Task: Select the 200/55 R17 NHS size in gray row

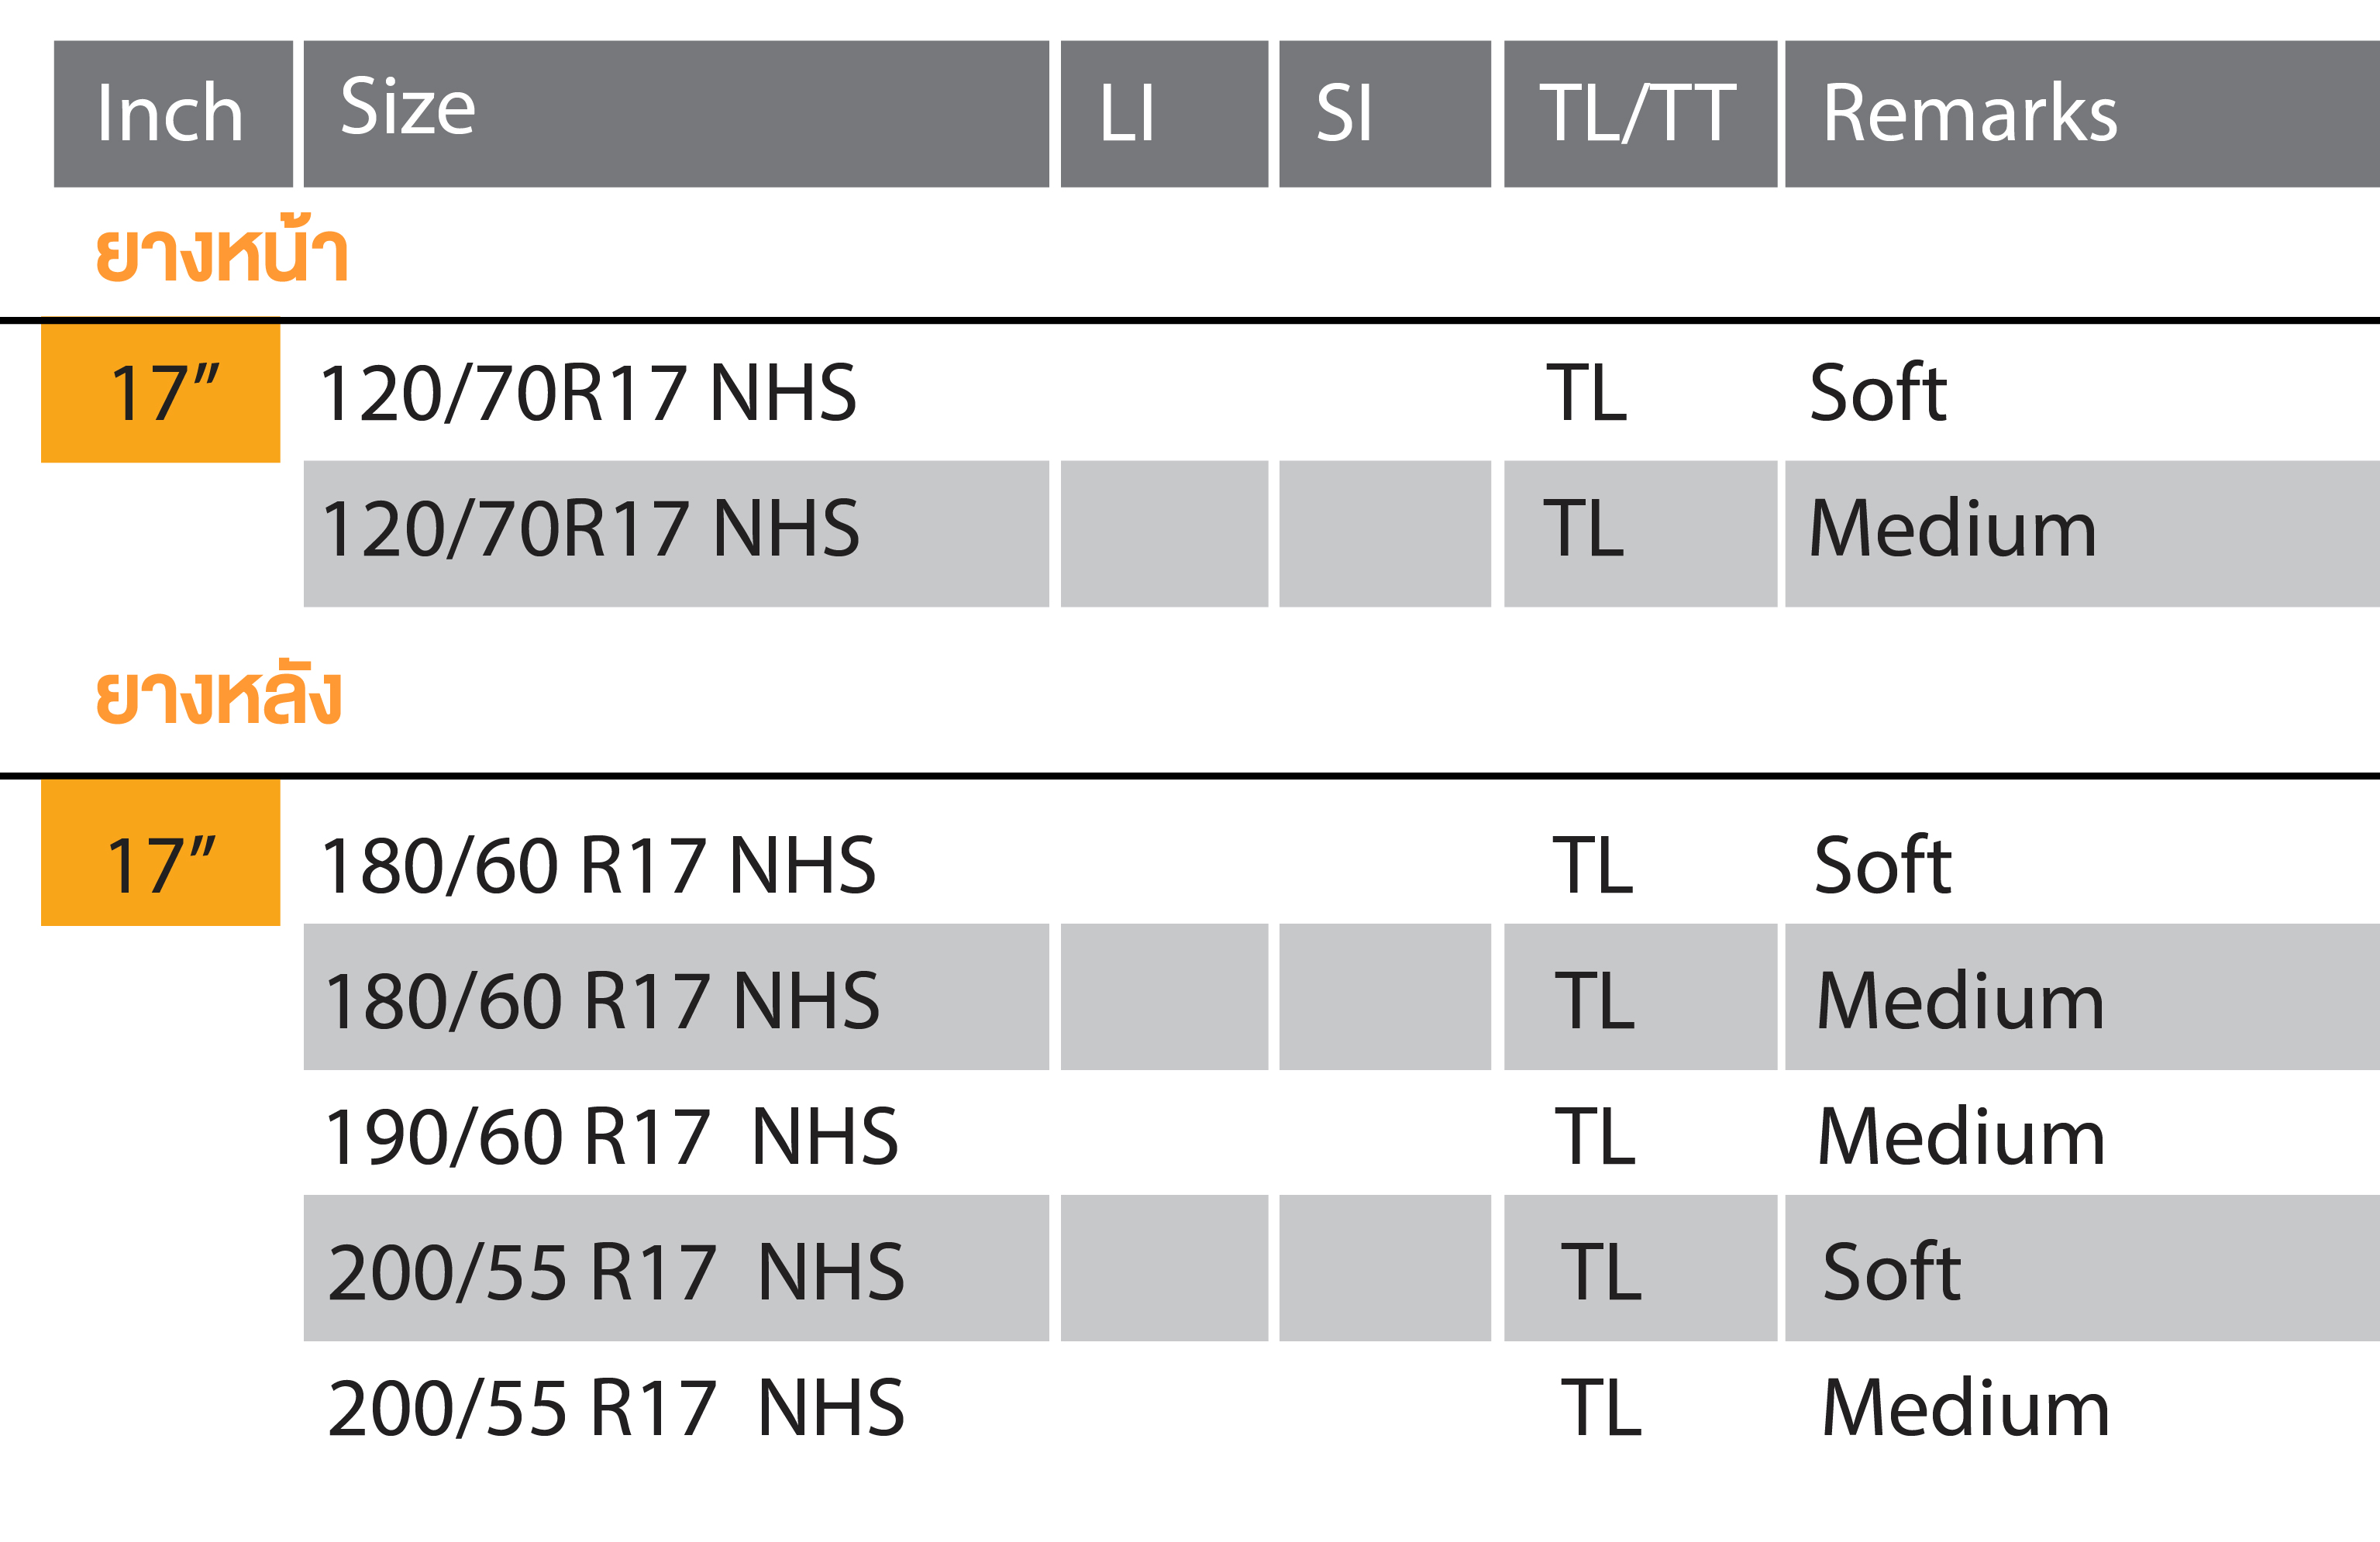Action: pos(616,1272)
